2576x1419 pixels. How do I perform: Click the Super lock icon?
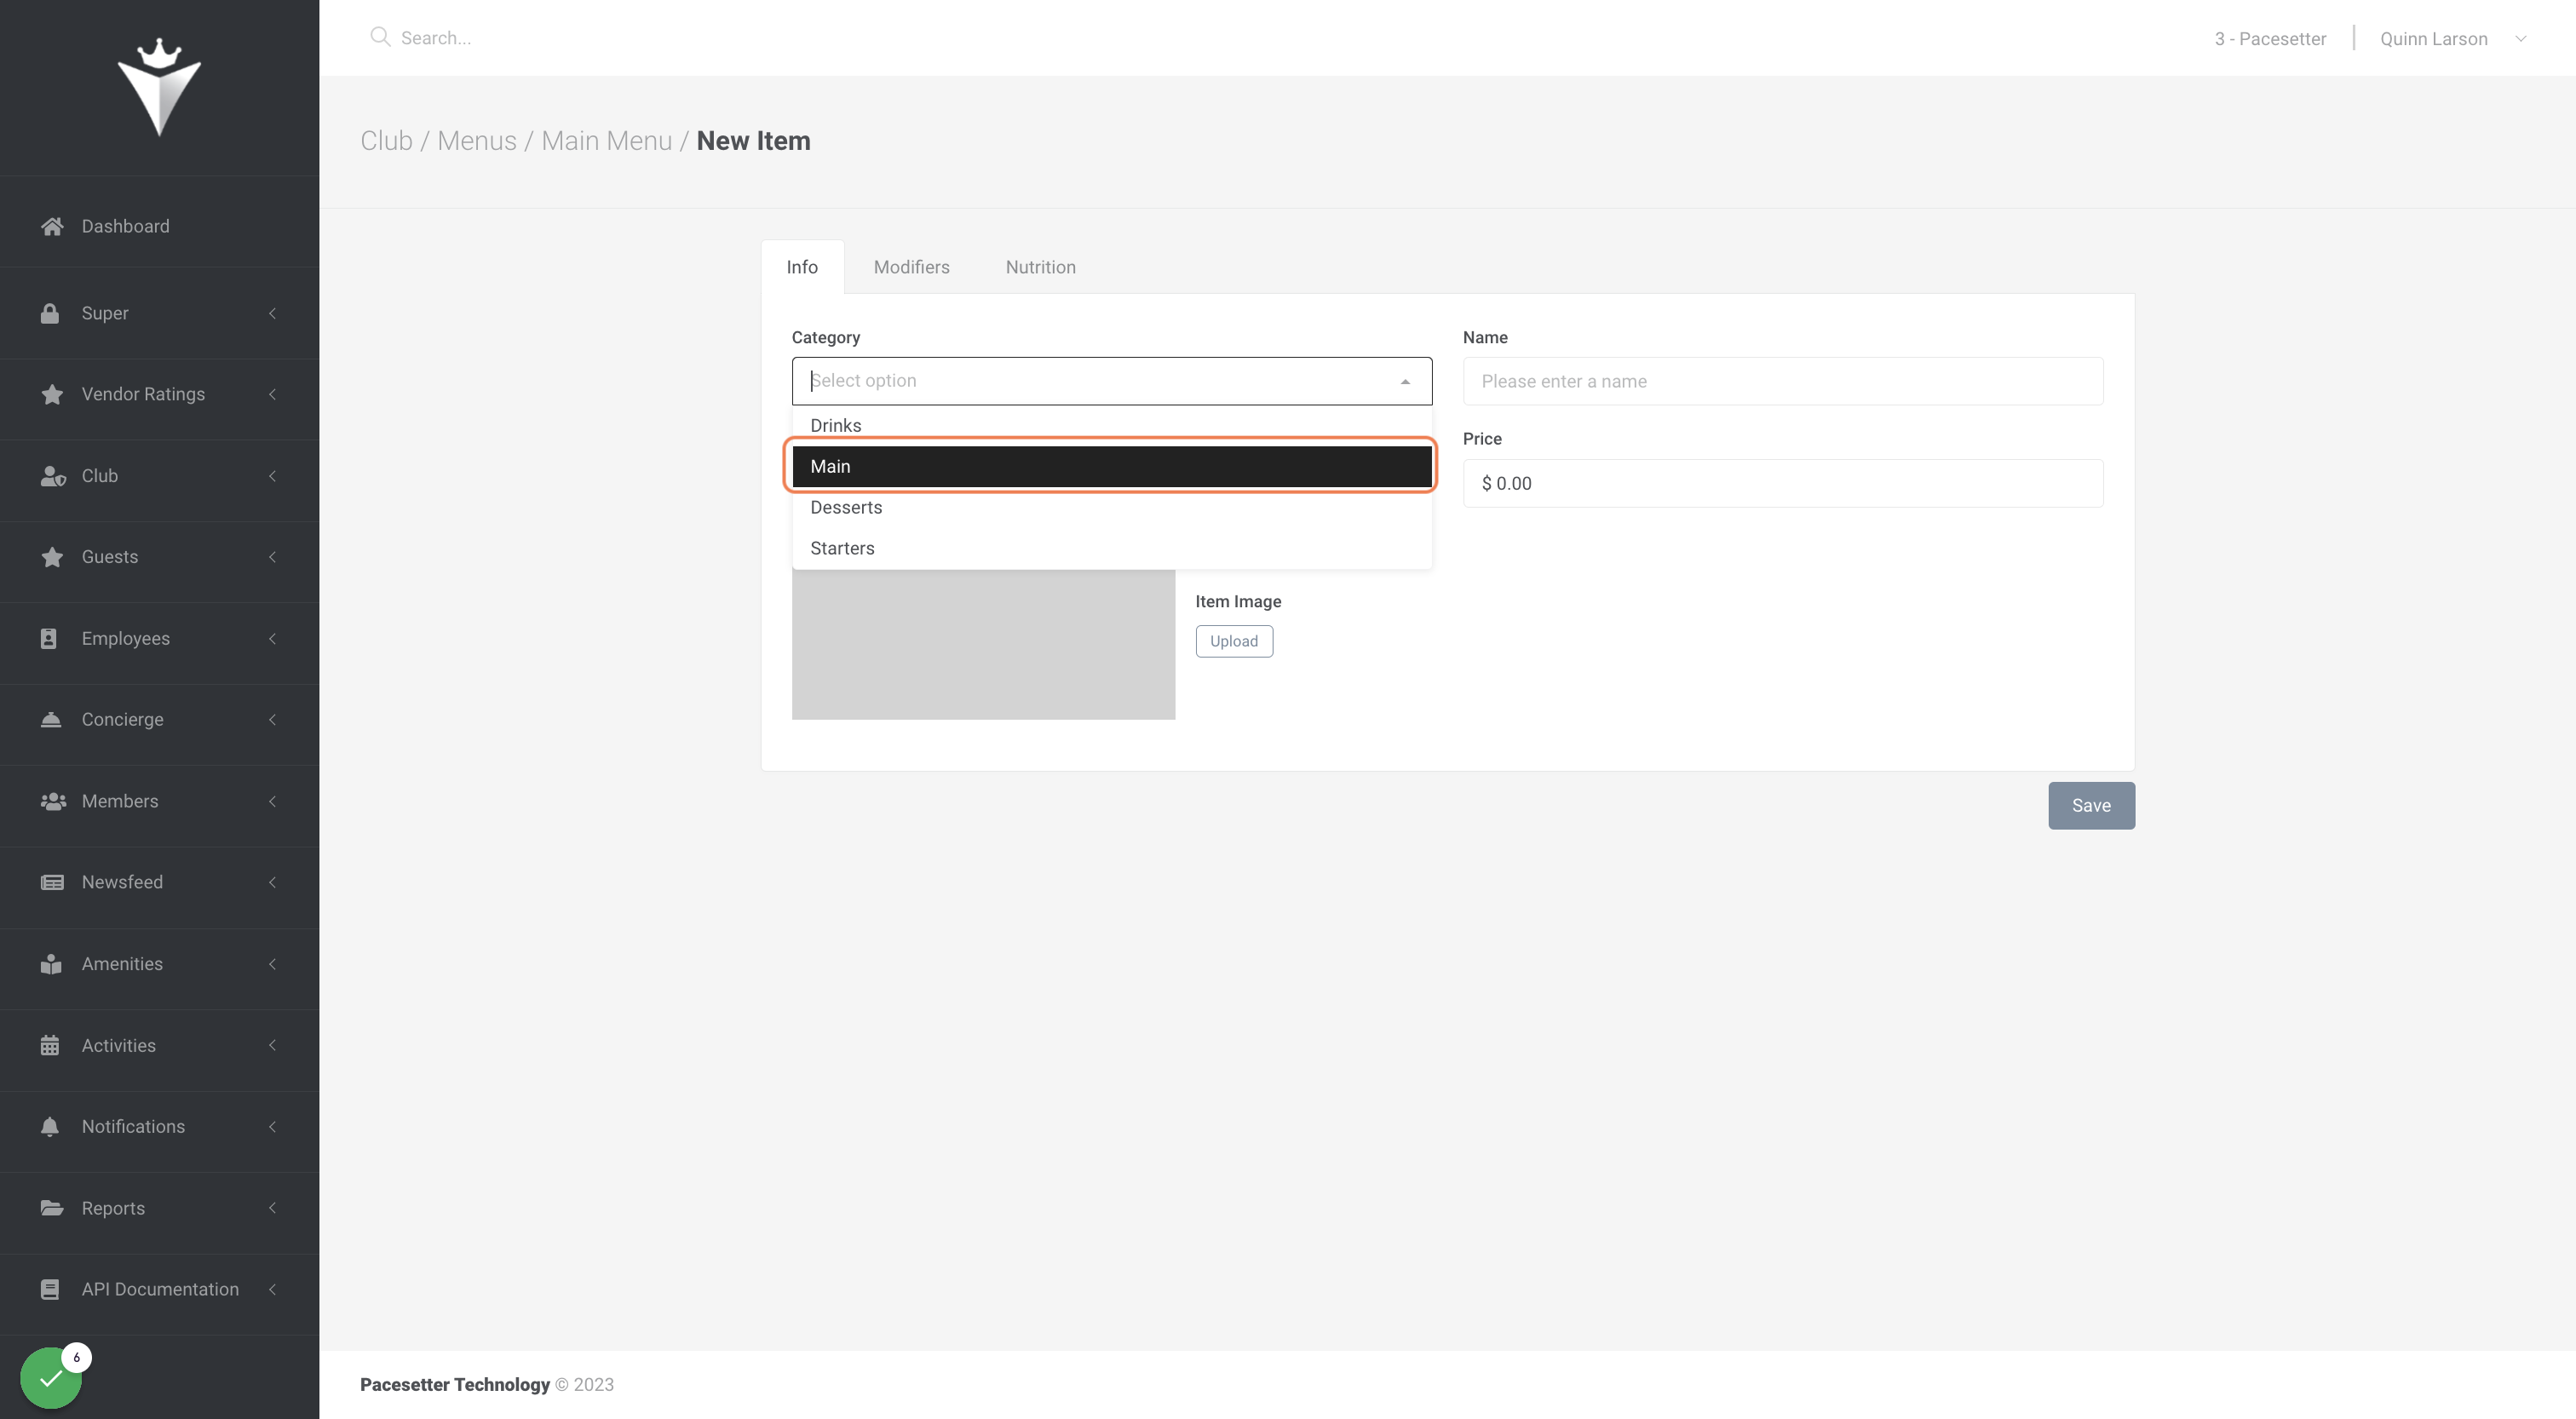(x=50, y=314)
